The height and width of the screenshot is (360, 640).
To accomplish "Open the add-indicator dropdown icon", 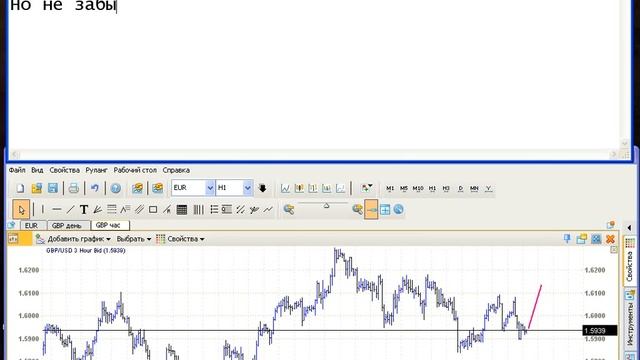I will (x=367, y=188).
